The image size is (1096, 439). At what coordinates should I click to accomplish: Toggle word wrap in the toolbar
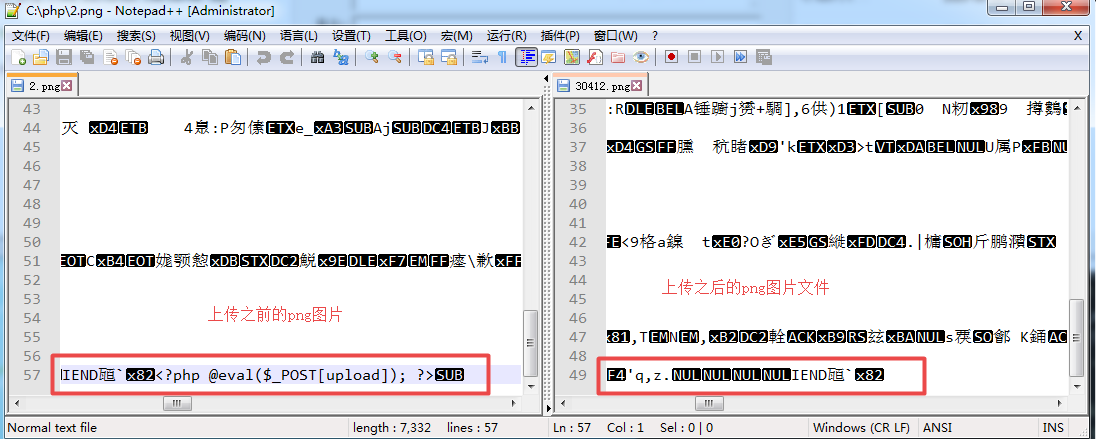click(x=480, y=57)
